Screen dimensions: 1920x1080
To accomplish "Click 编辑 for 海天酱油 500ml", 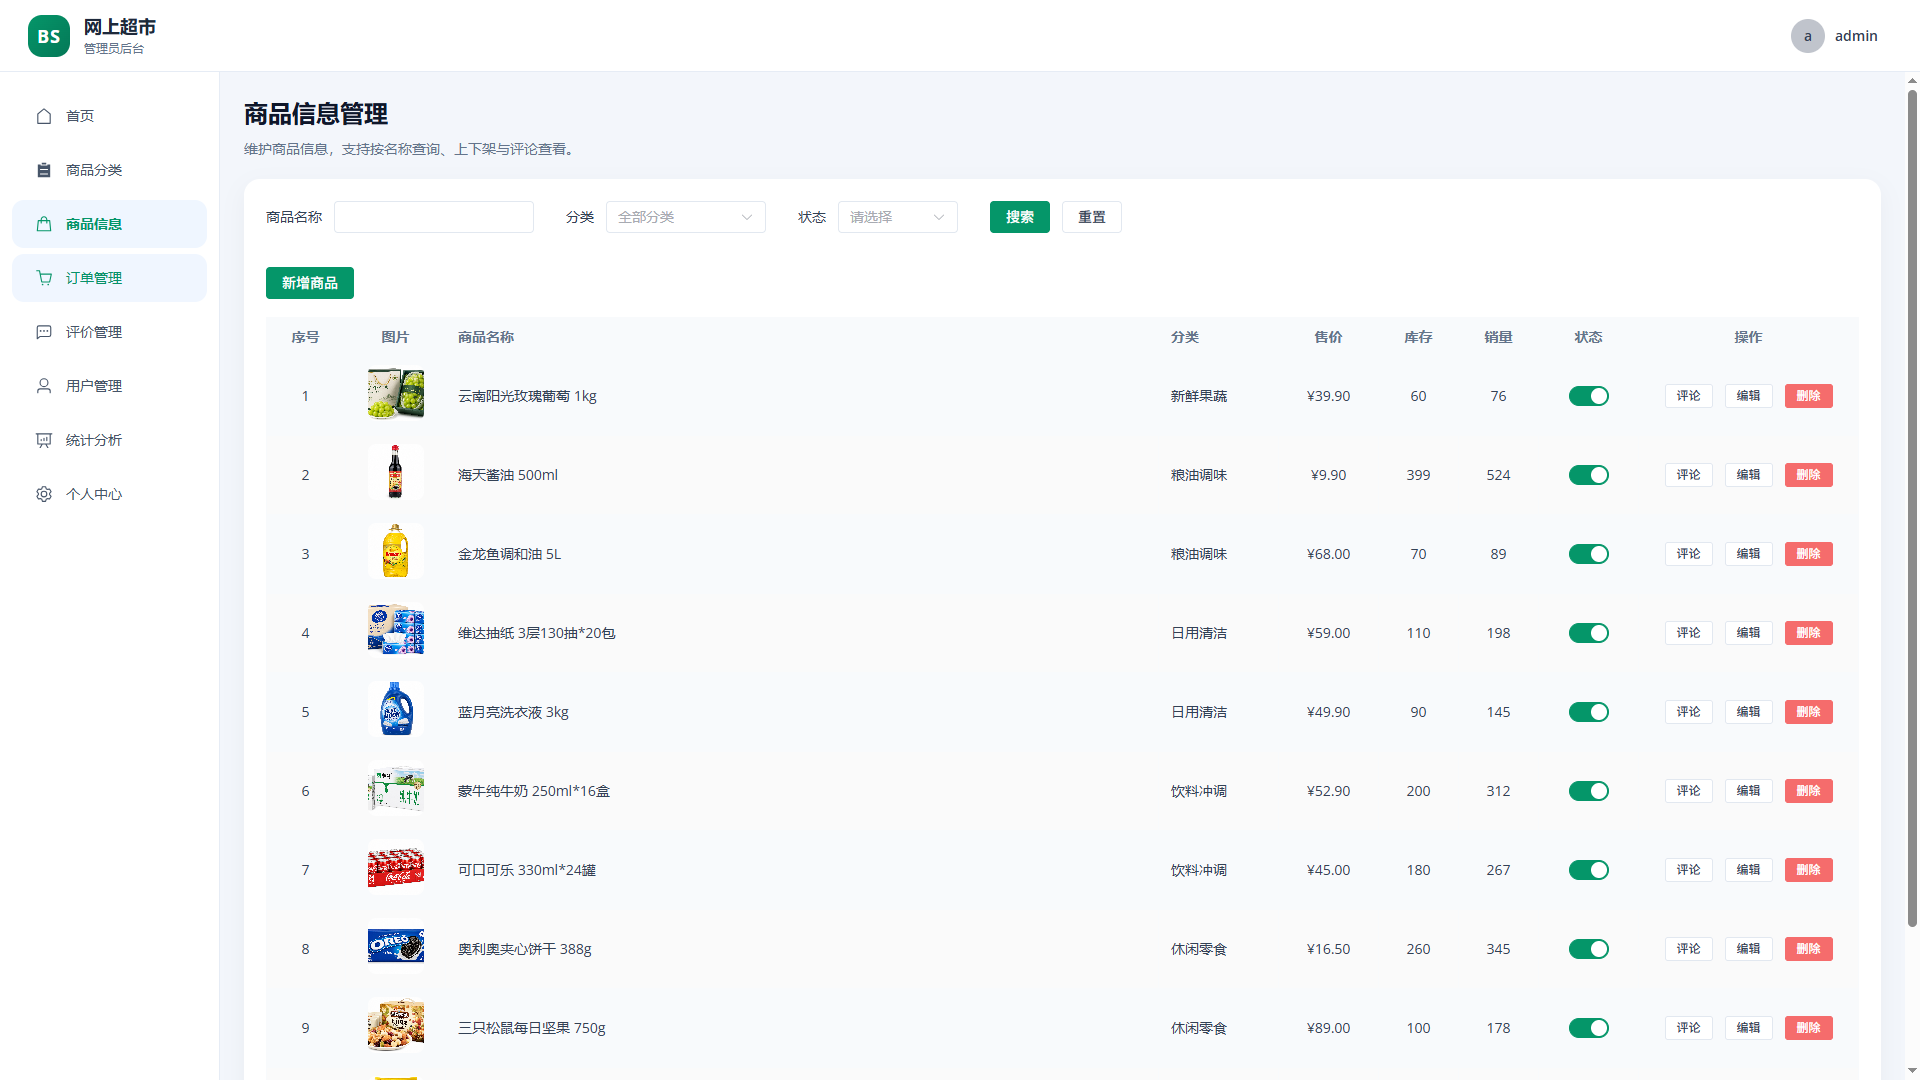I will pos(1749,475).
